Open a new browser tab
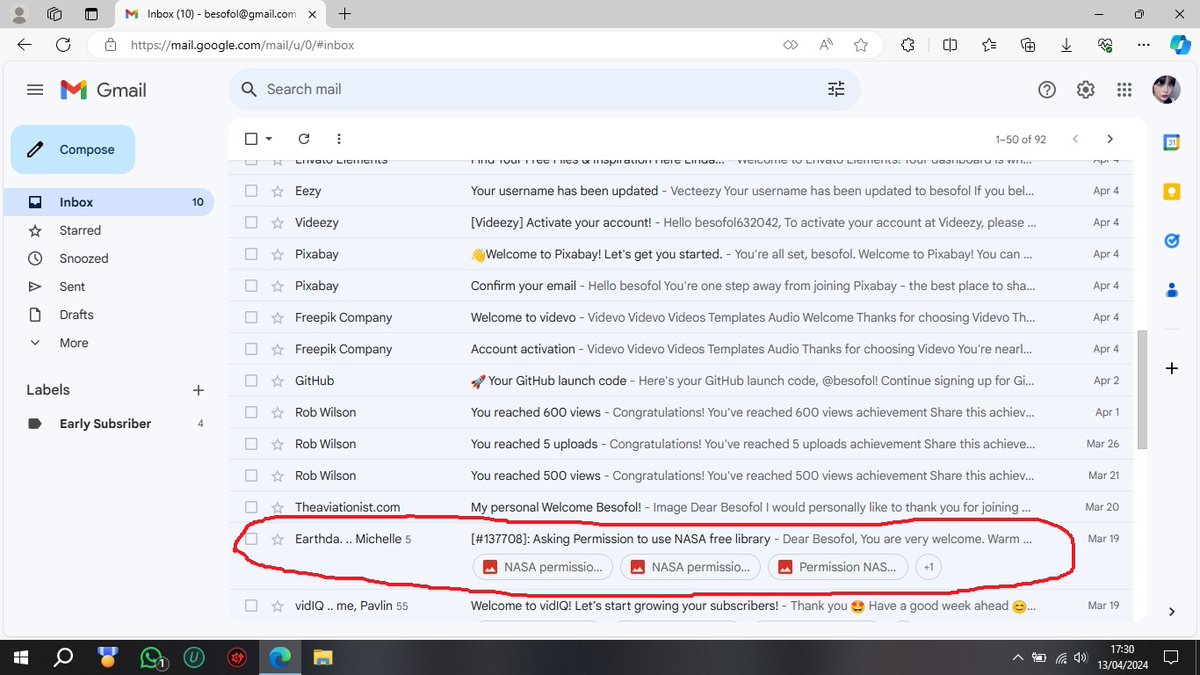 point(345,14)
